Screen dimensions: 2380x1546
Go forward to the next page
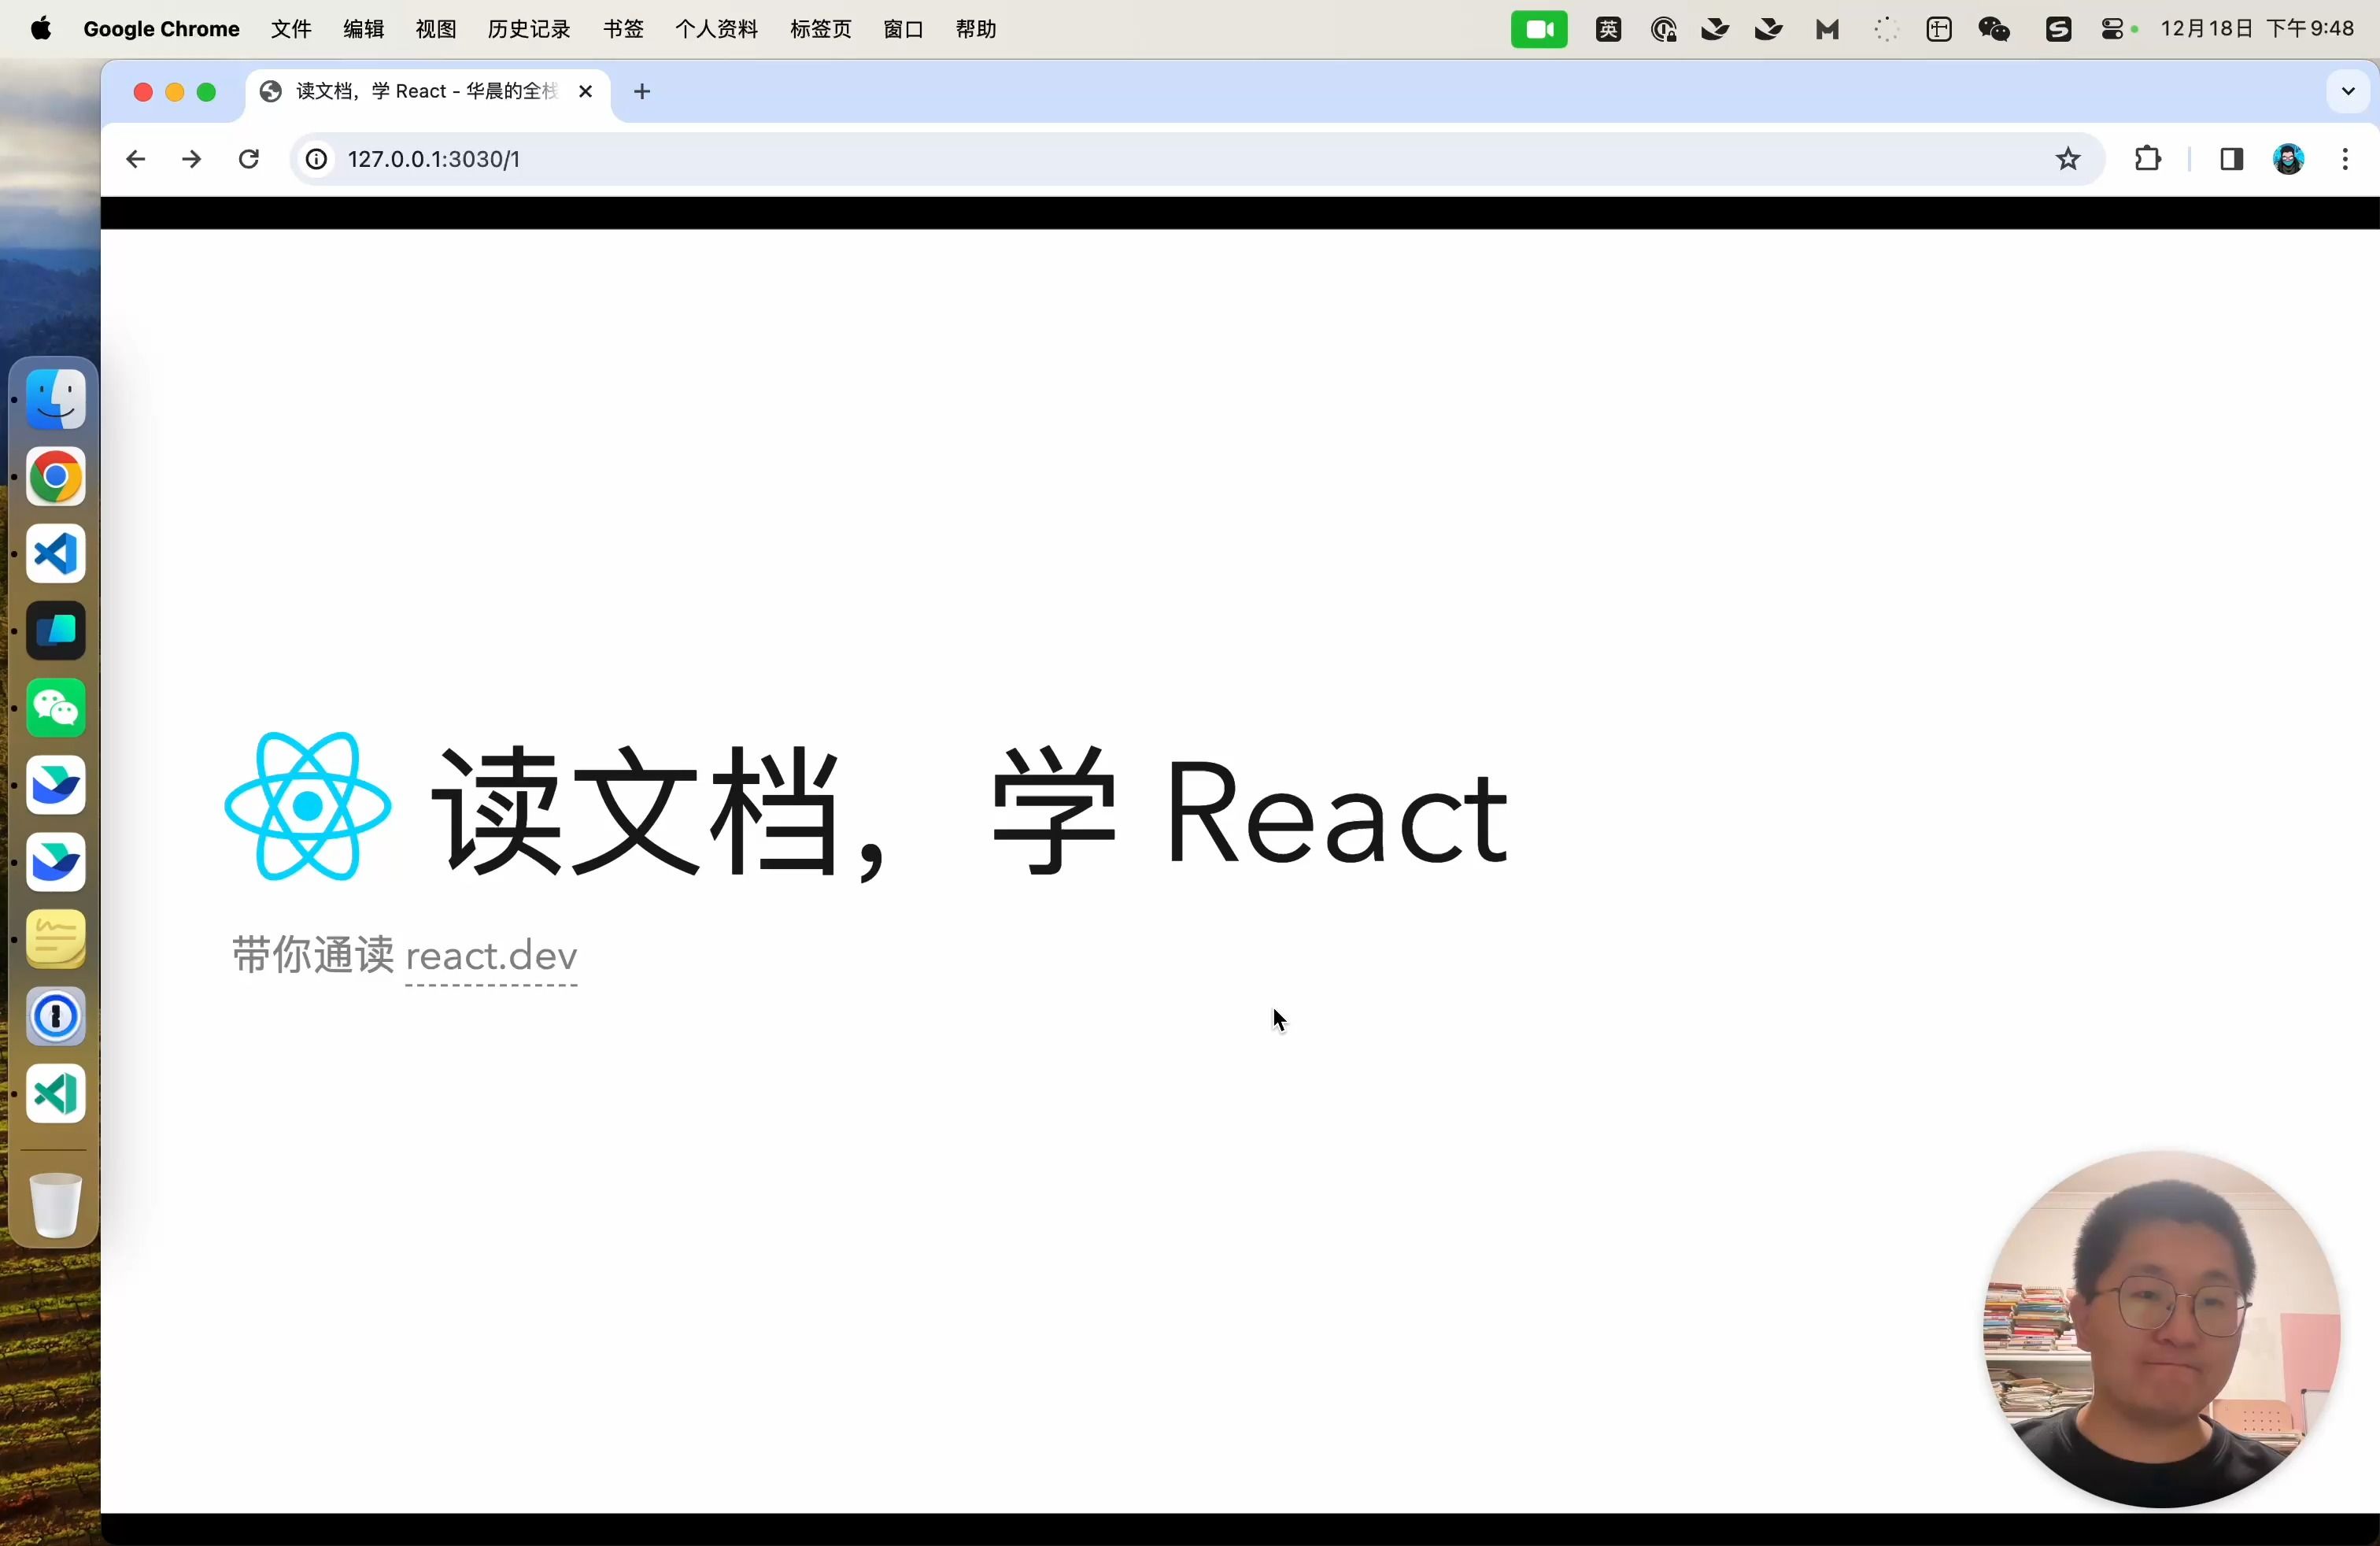(191, 159)
